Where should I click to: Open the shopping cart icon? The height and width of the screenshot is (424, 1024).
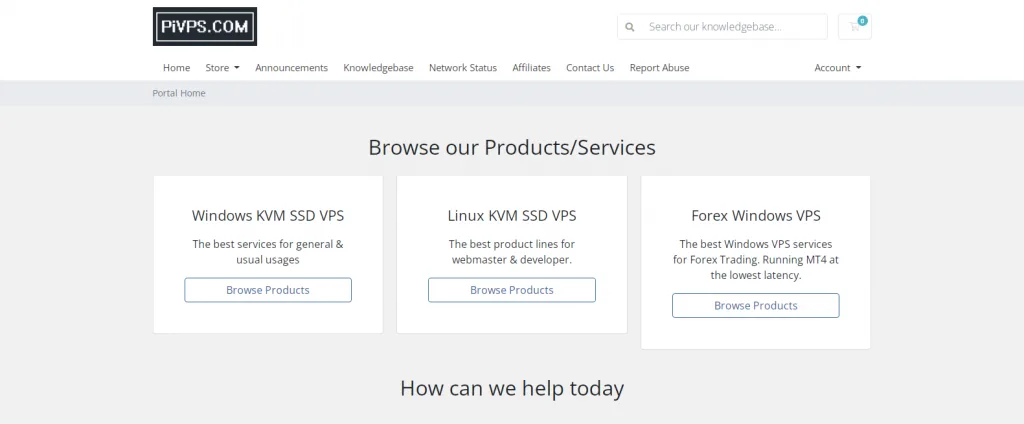[854, 27]
